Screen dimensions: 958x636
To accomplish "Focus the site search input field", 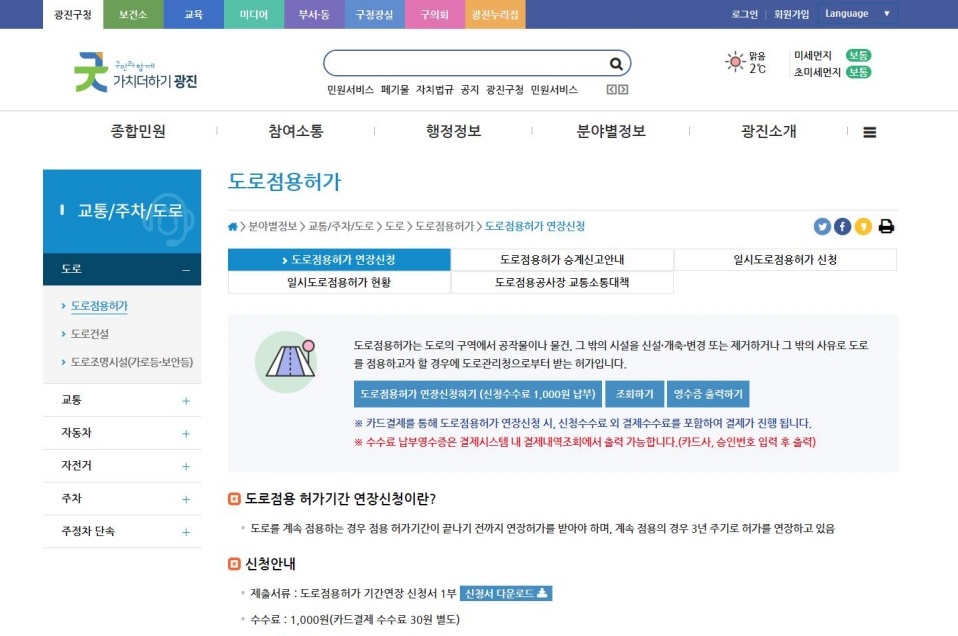I will point(467,64).
